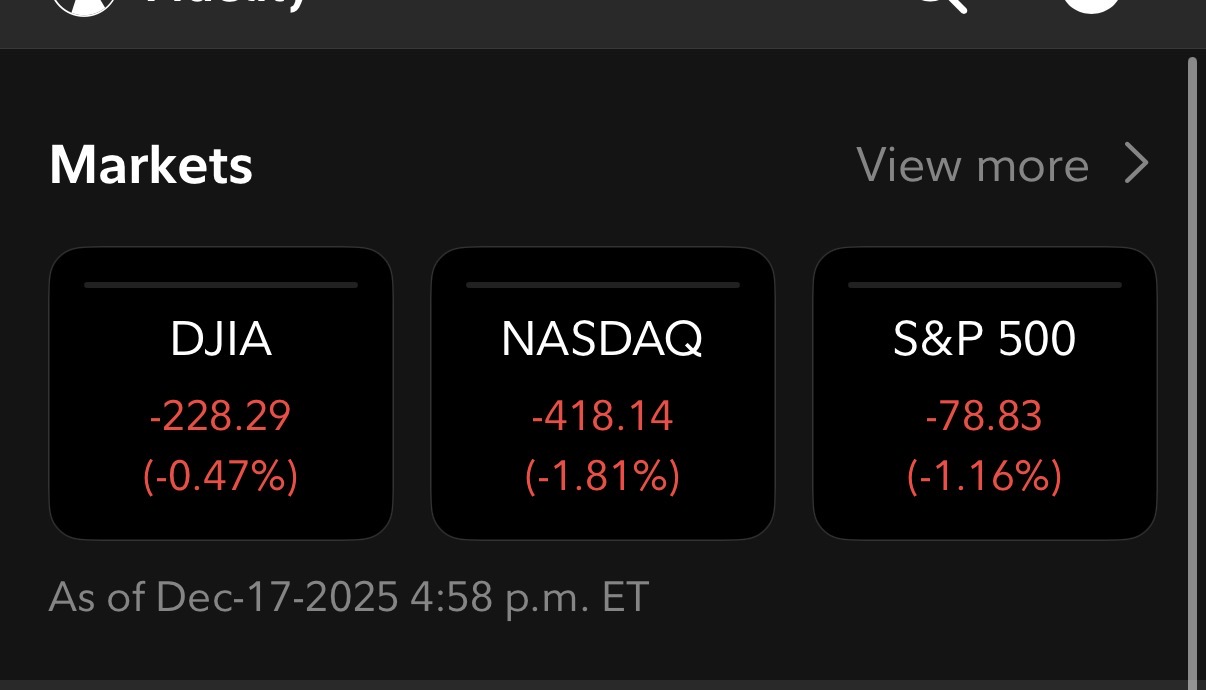Tap the S&P 500 (-1.16%) percent change

[985, 476]
